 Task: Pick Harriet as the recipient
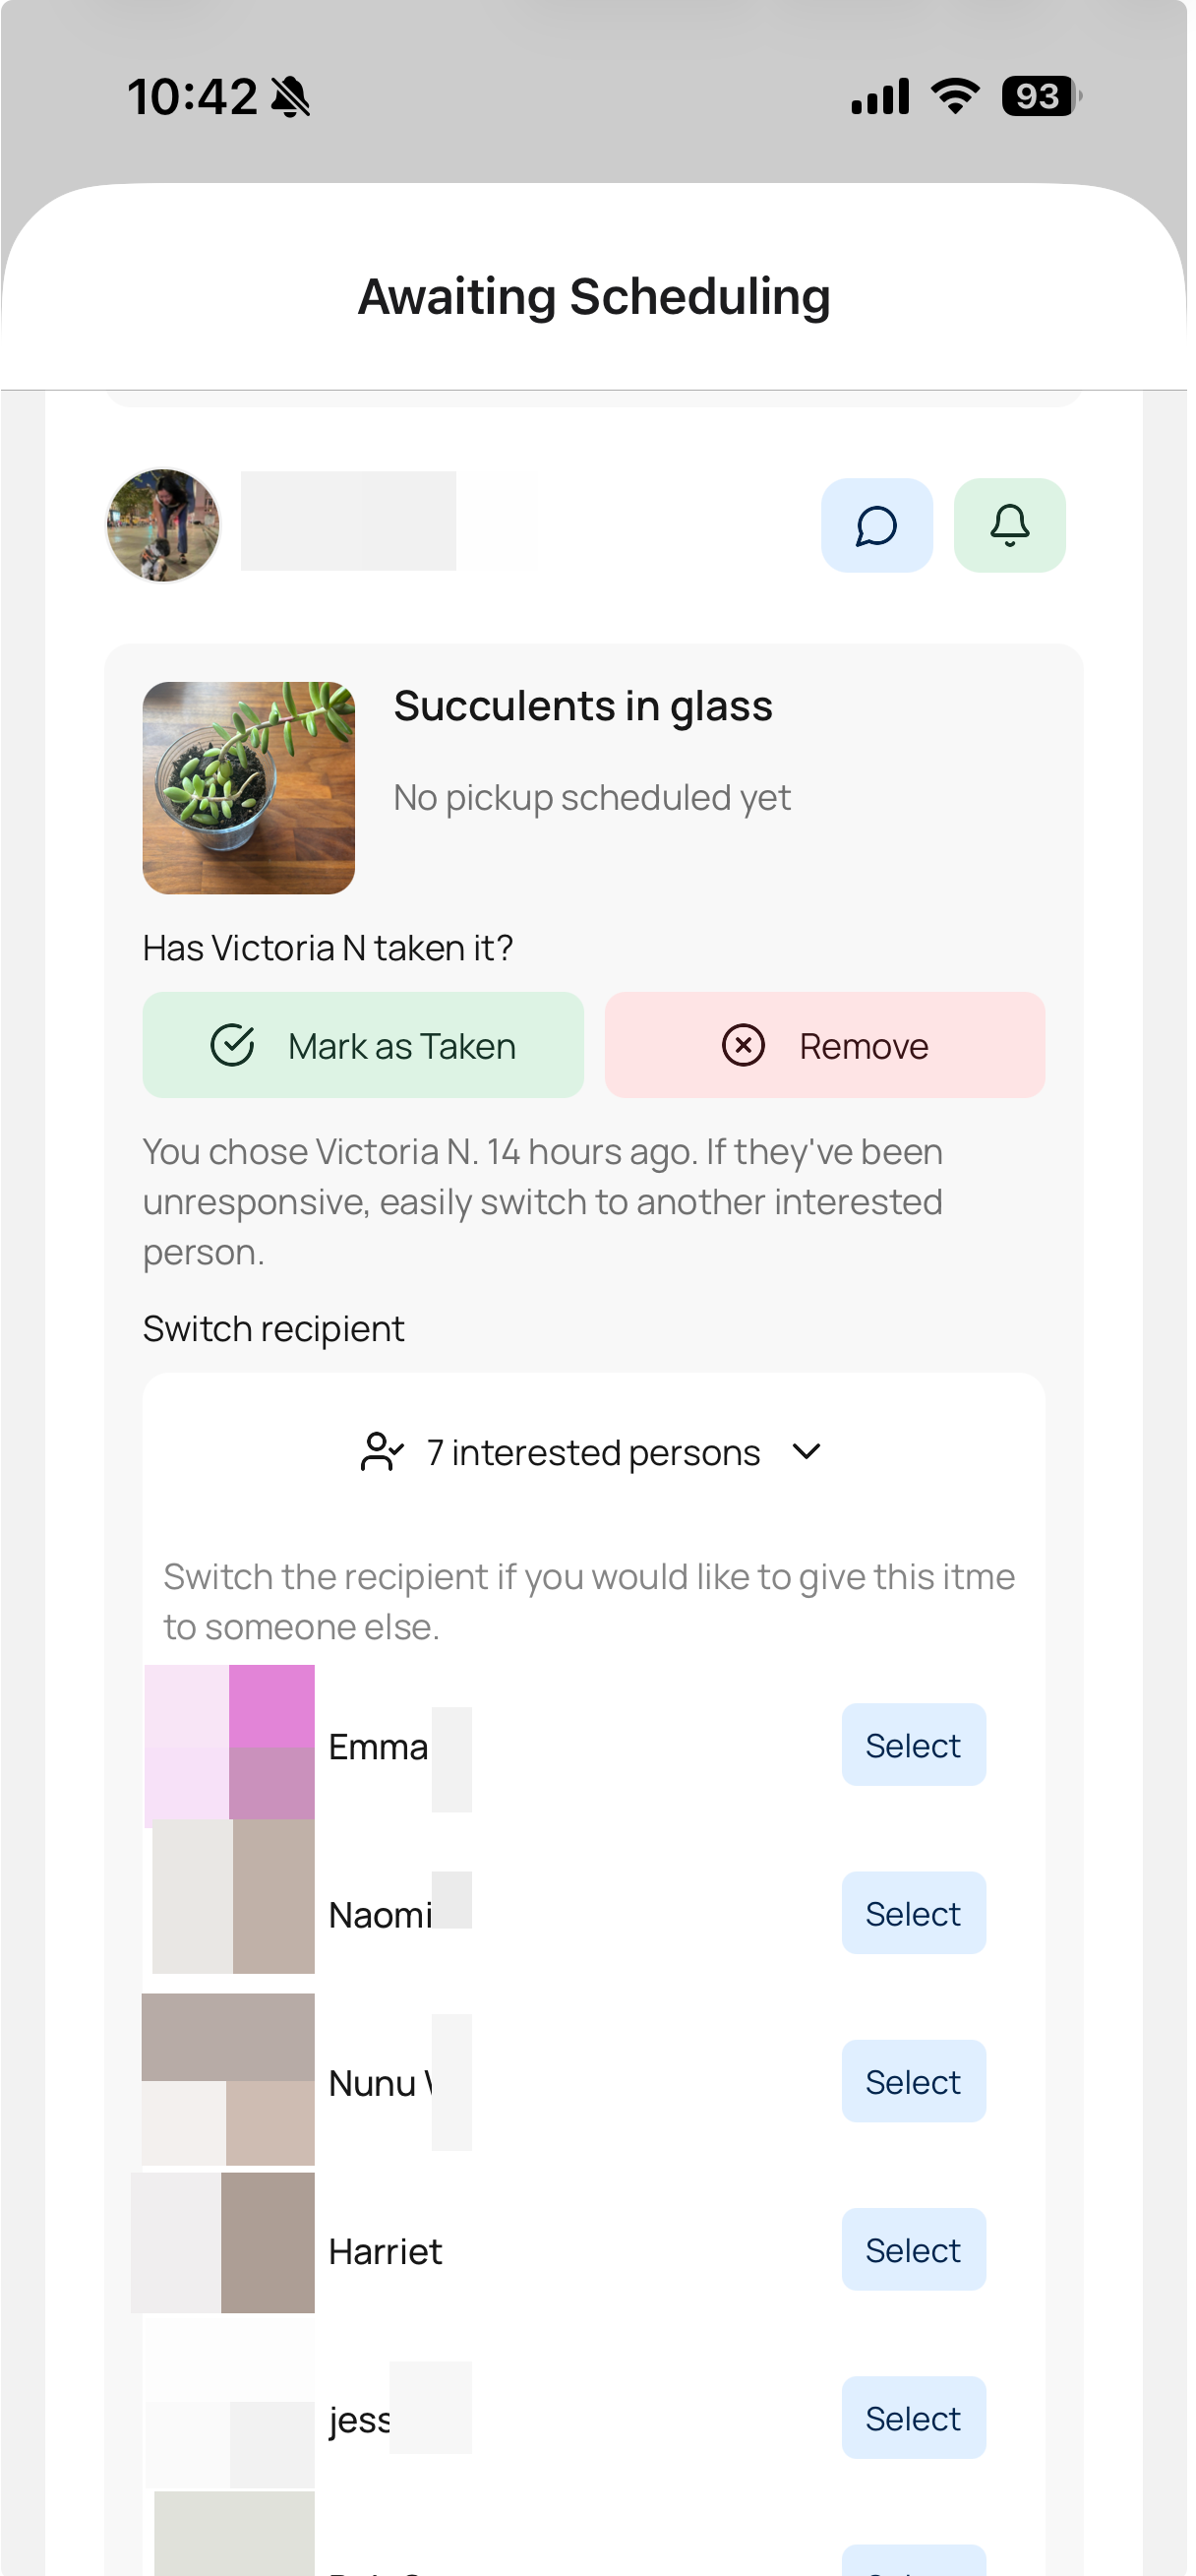[913, 2250]
